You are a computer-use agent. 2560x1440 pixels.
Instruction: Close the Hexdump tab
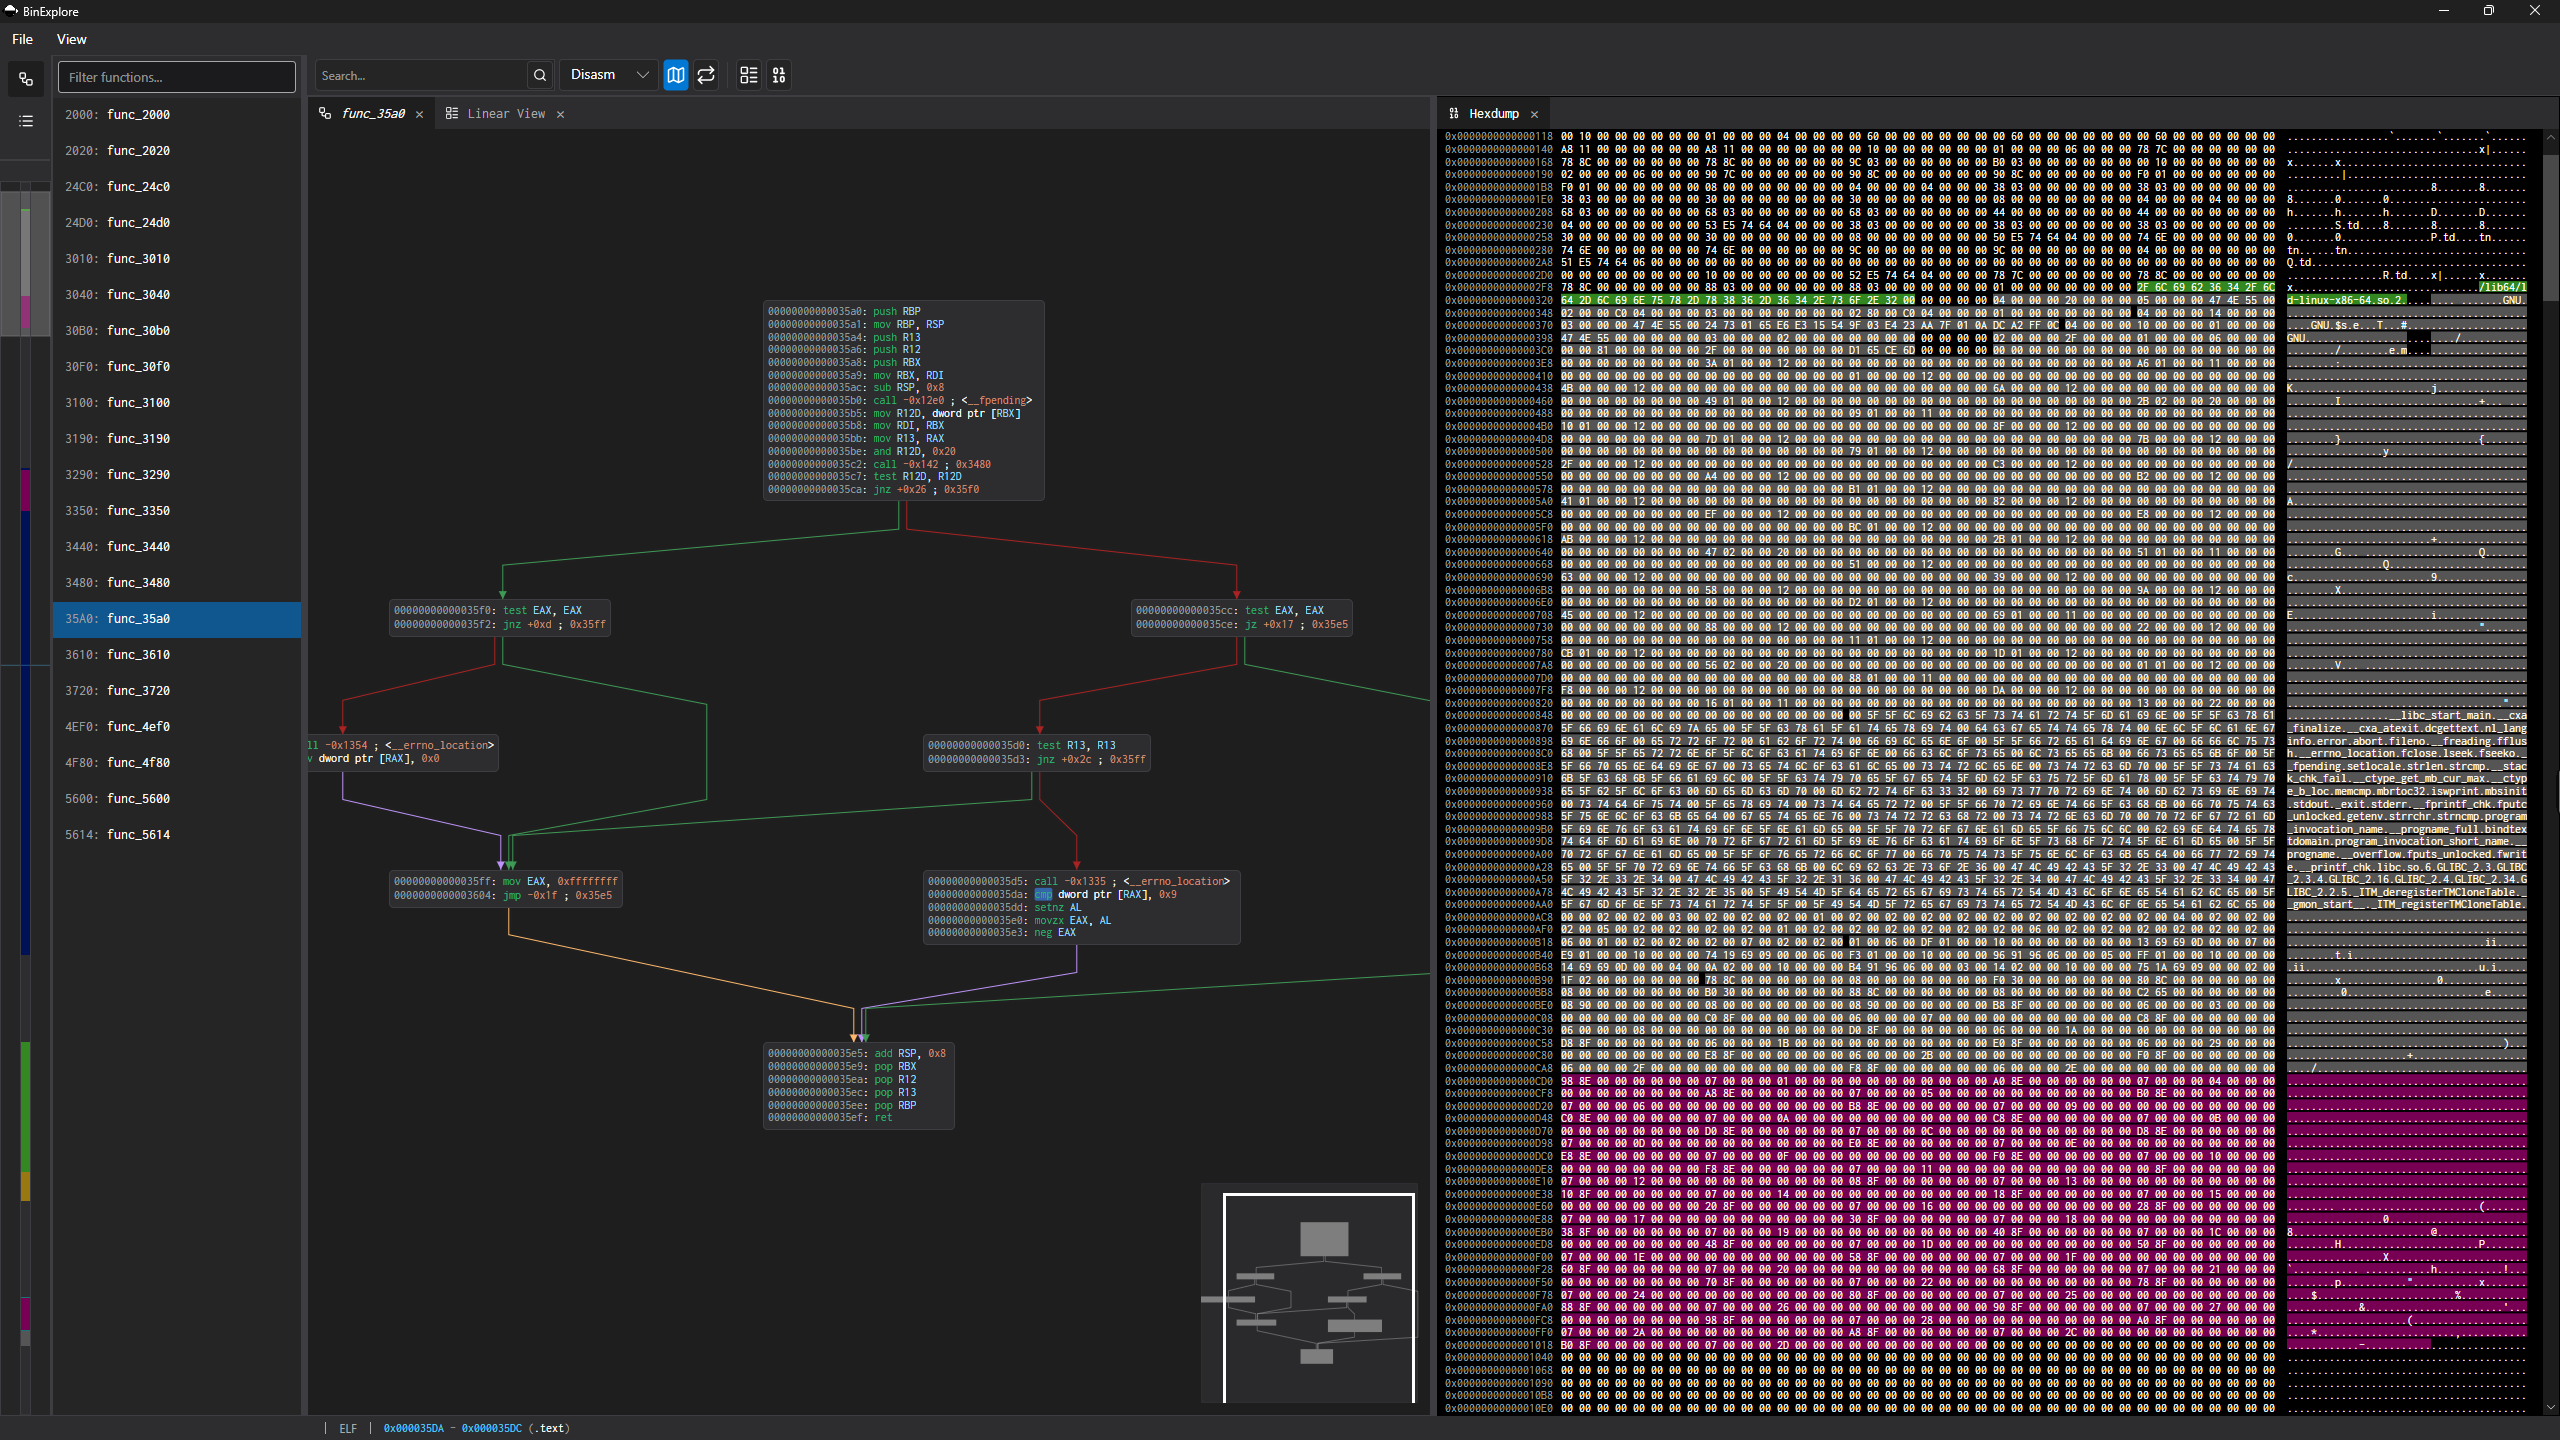[1535, 114]
